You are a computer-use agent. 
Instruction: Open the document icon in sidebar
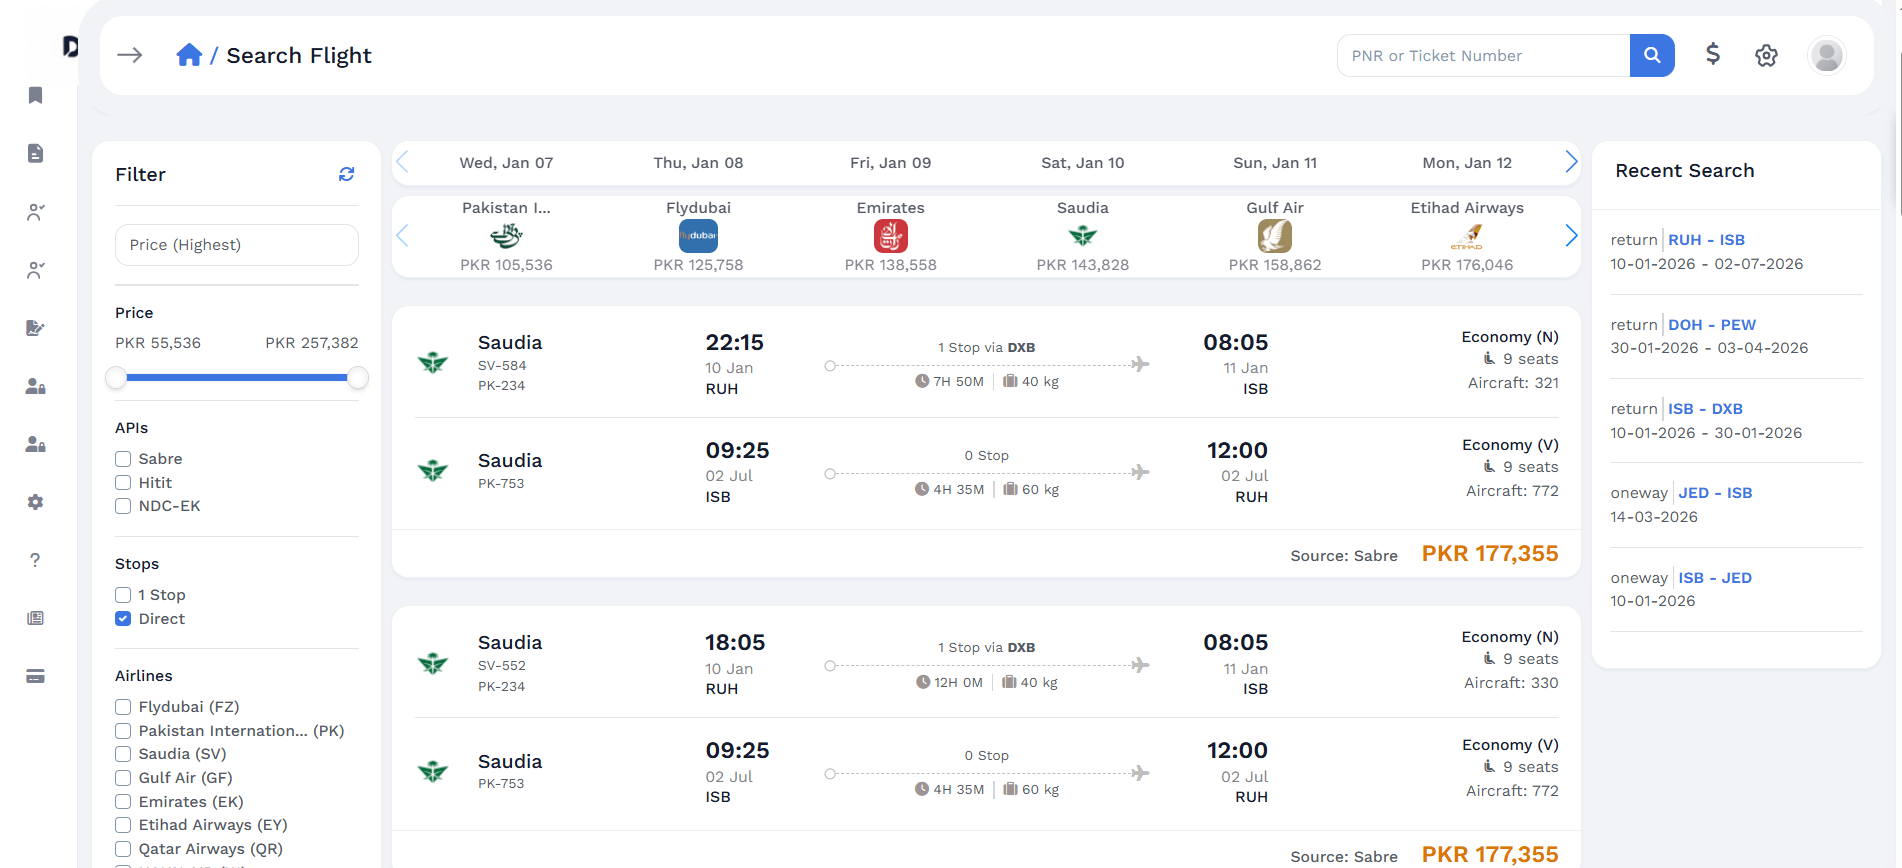click(x=36, y=153)
